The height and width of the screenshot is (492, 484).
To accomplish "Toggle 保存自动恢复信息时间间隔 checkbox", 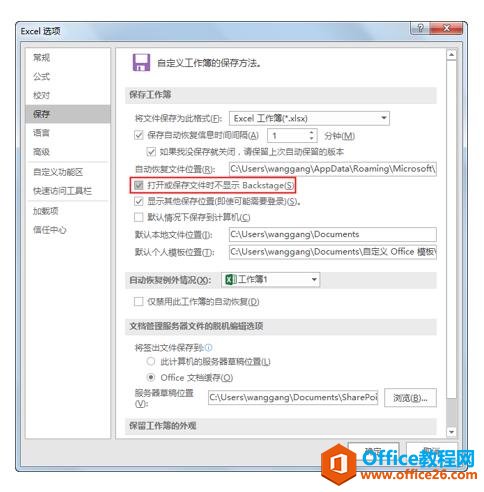I will point(139,135).
